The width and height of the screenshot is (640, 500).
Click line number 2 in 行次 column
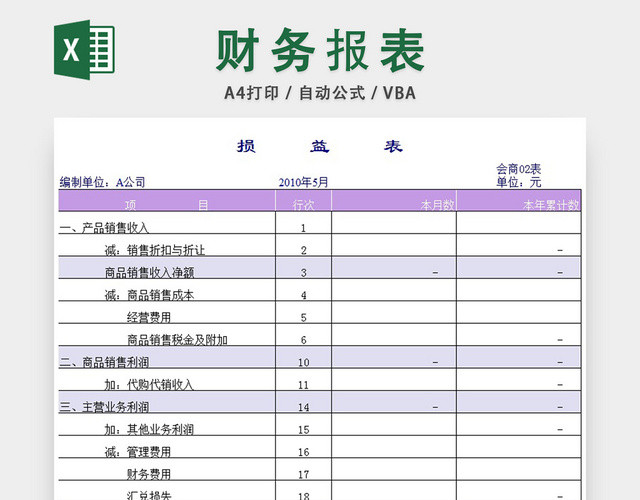303,250
